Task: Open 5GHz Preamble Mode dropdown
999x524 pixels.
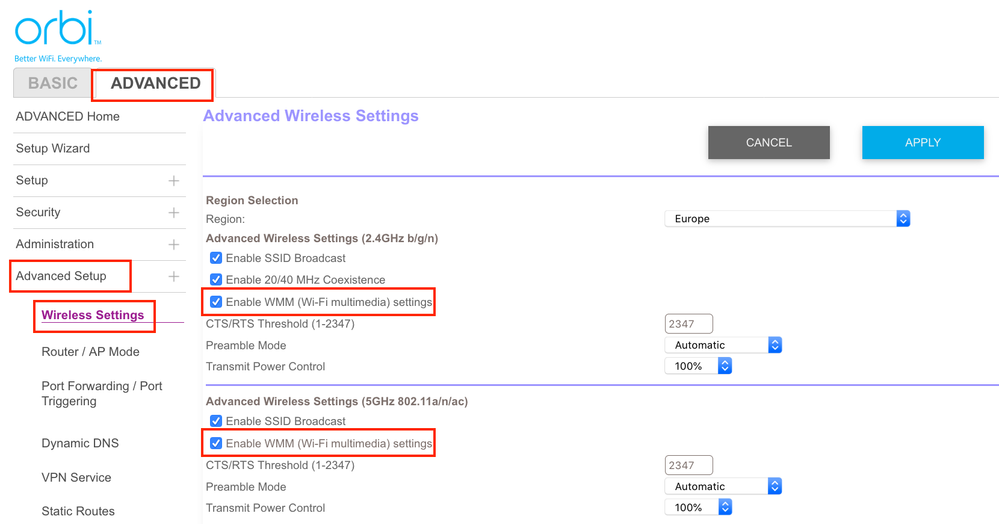Action: click(x=722, y=487)
